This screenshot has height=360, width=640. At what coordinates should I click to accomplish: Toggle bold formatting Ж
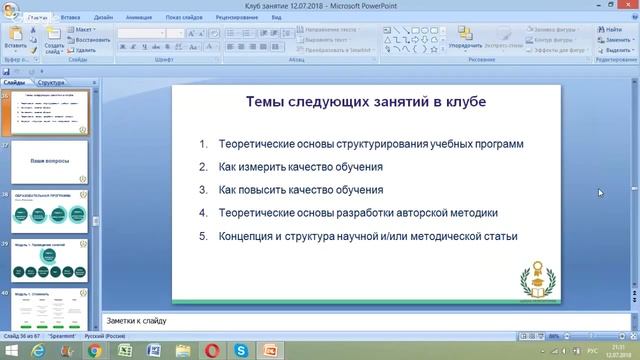click(x=122, y=47)
